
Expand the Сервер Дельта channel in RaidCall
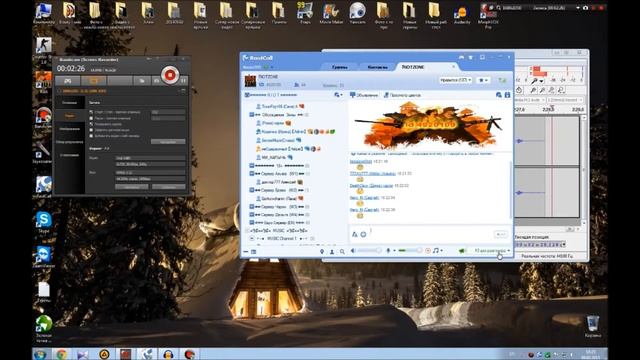click(x=252, y=215)
